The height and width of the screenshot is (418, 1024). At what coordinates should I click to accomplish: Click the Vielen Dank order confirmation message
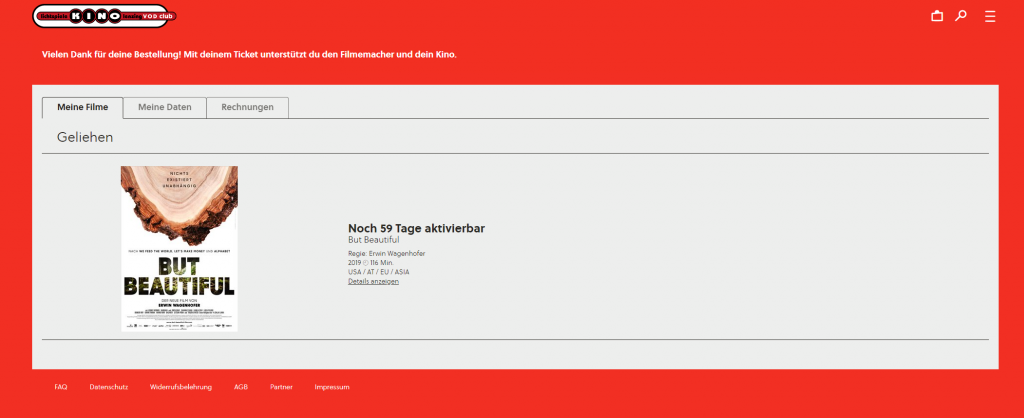pyautogui.click(x=249, y=55)
